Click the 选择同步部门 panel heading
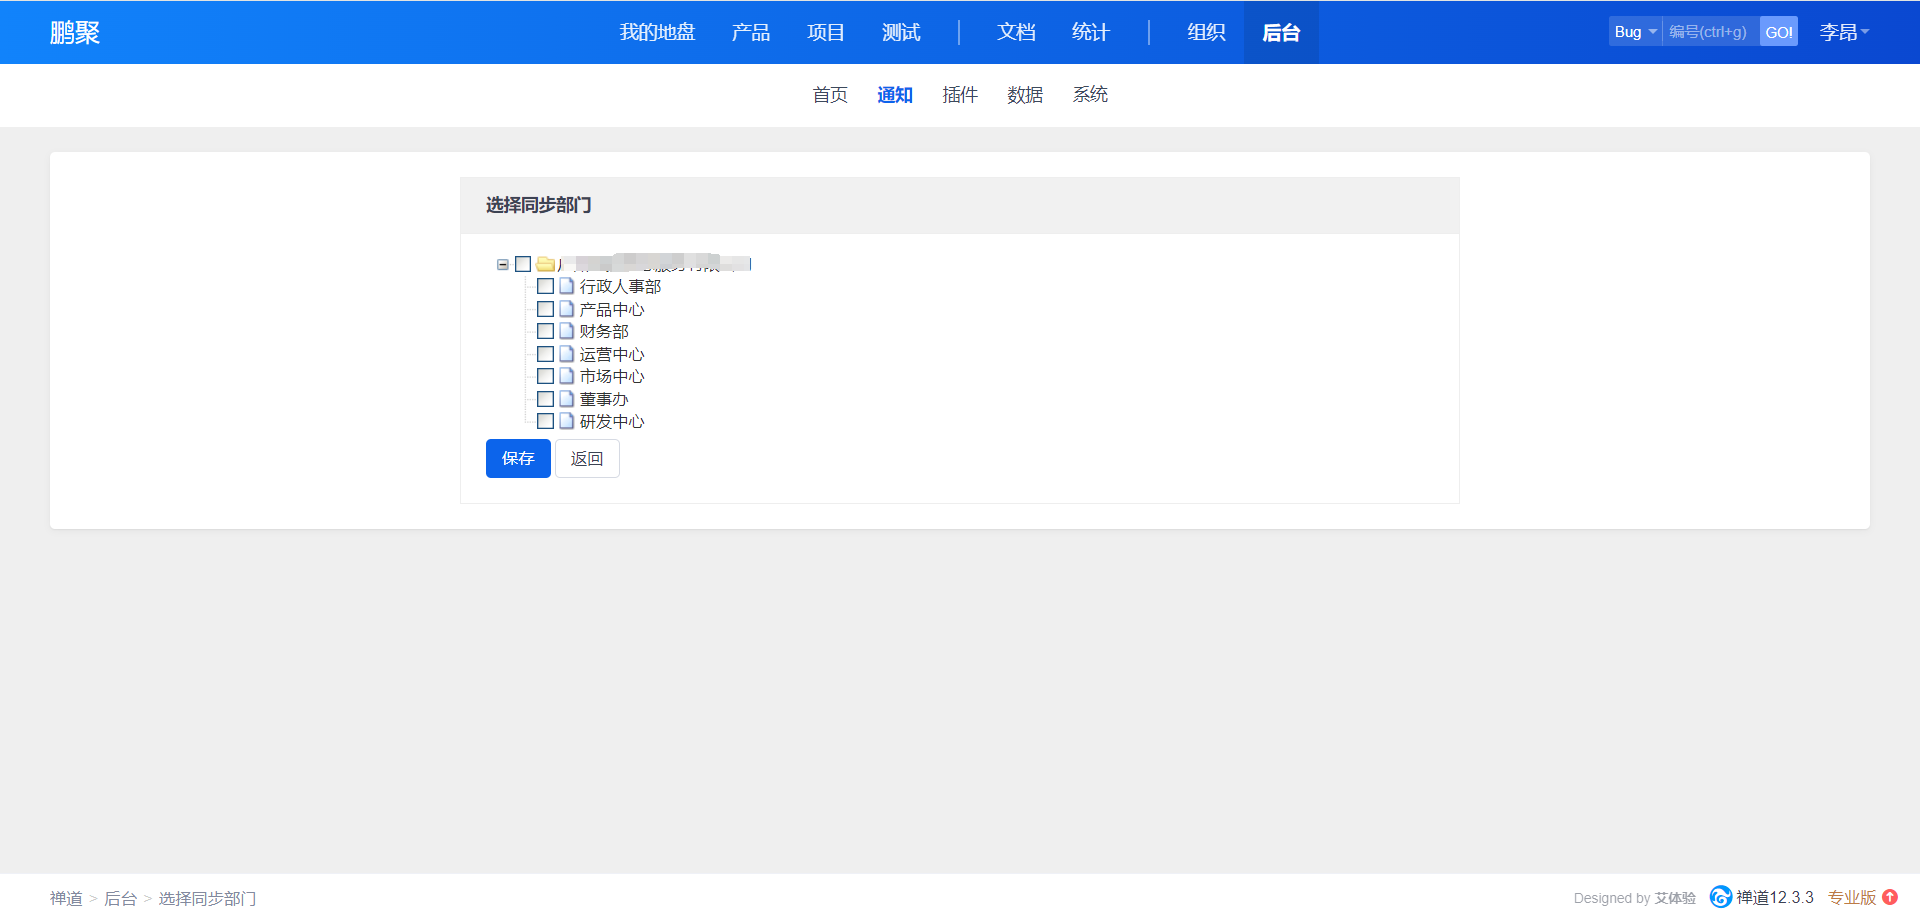Viewport: 1920px width, 922px height. point(538,205)
